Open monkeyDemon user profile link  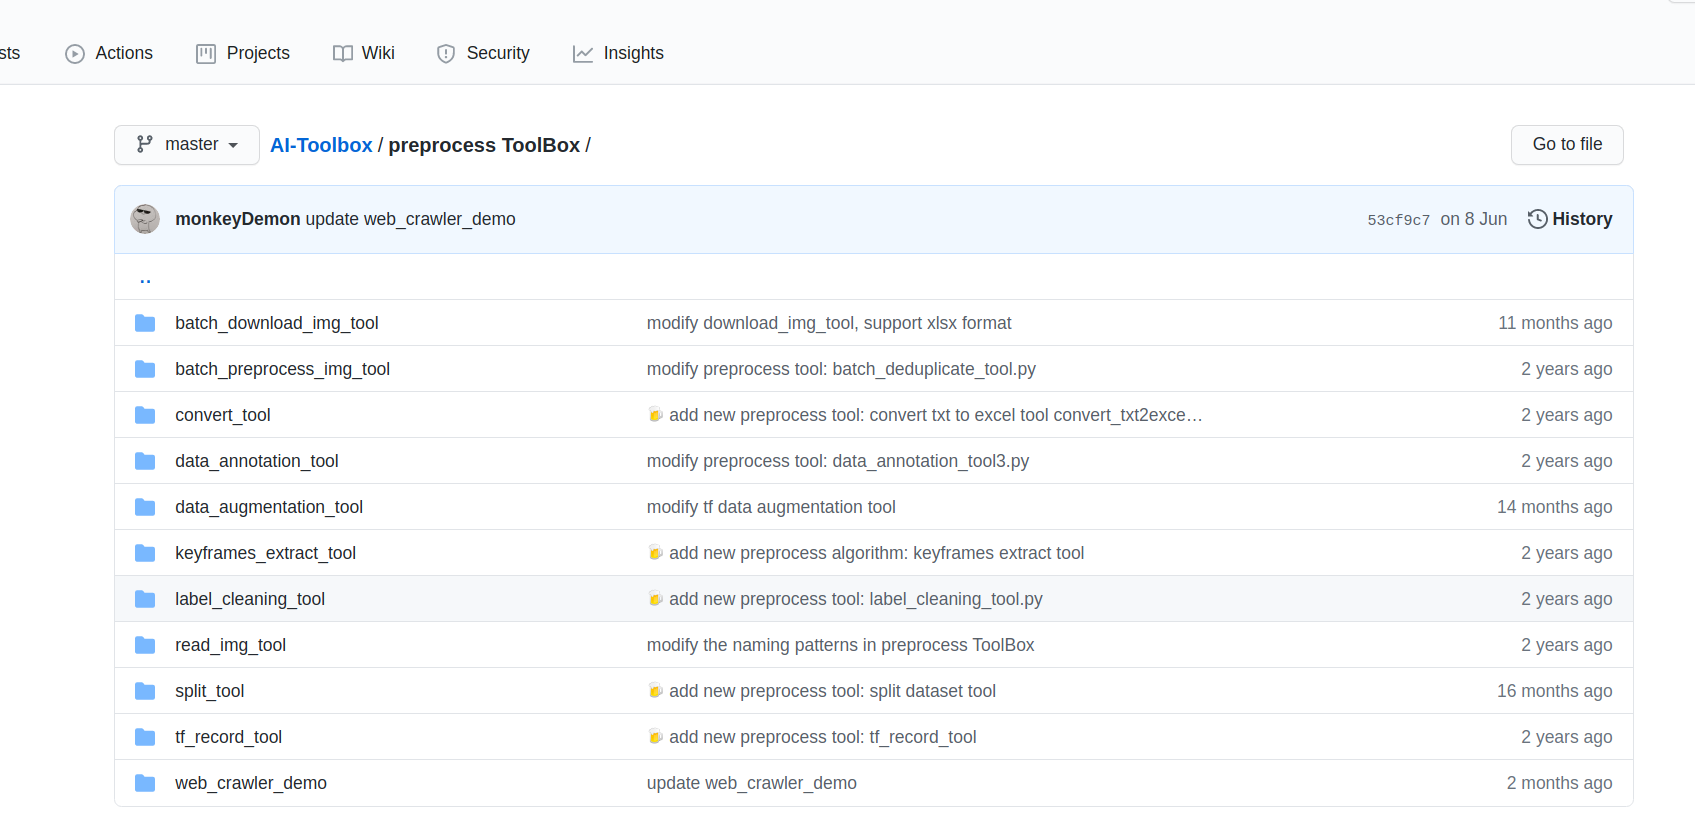pos(237,219)
